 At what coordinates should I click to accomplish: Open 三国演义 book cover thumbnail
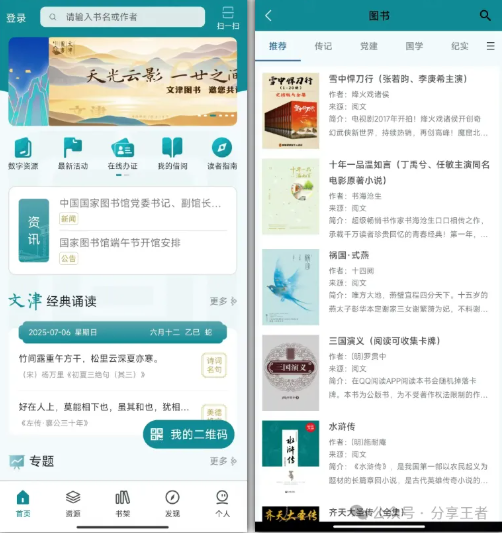coord(290,373)
